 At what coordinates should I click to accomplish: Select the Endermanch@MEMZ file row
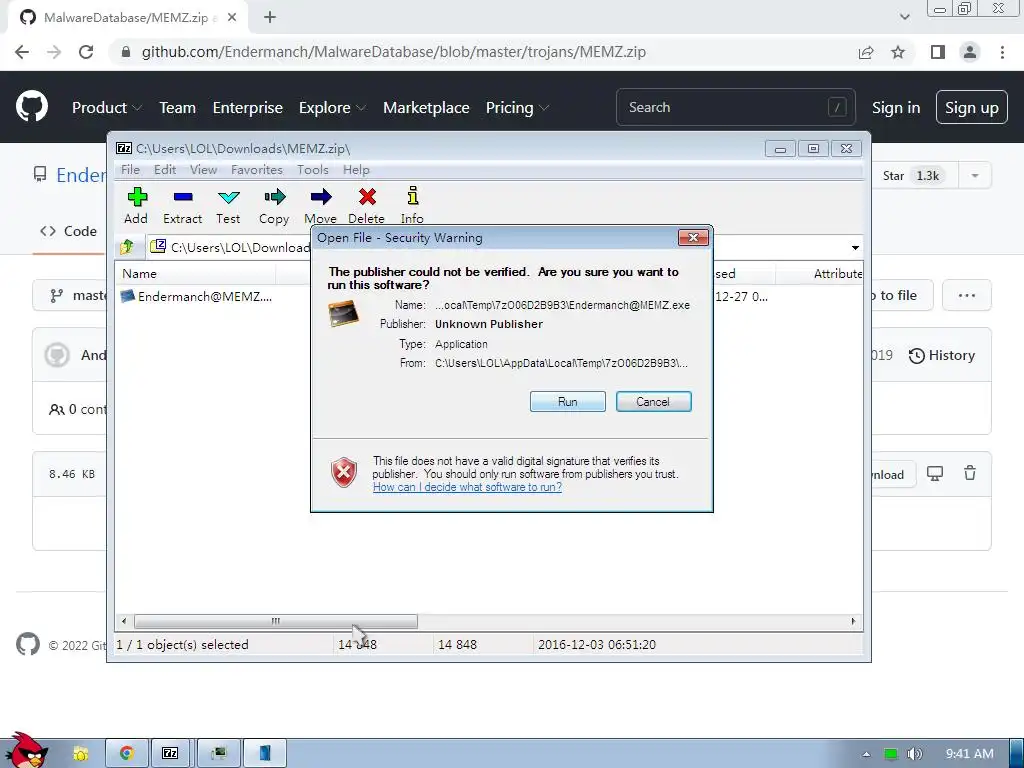[197, 296]
